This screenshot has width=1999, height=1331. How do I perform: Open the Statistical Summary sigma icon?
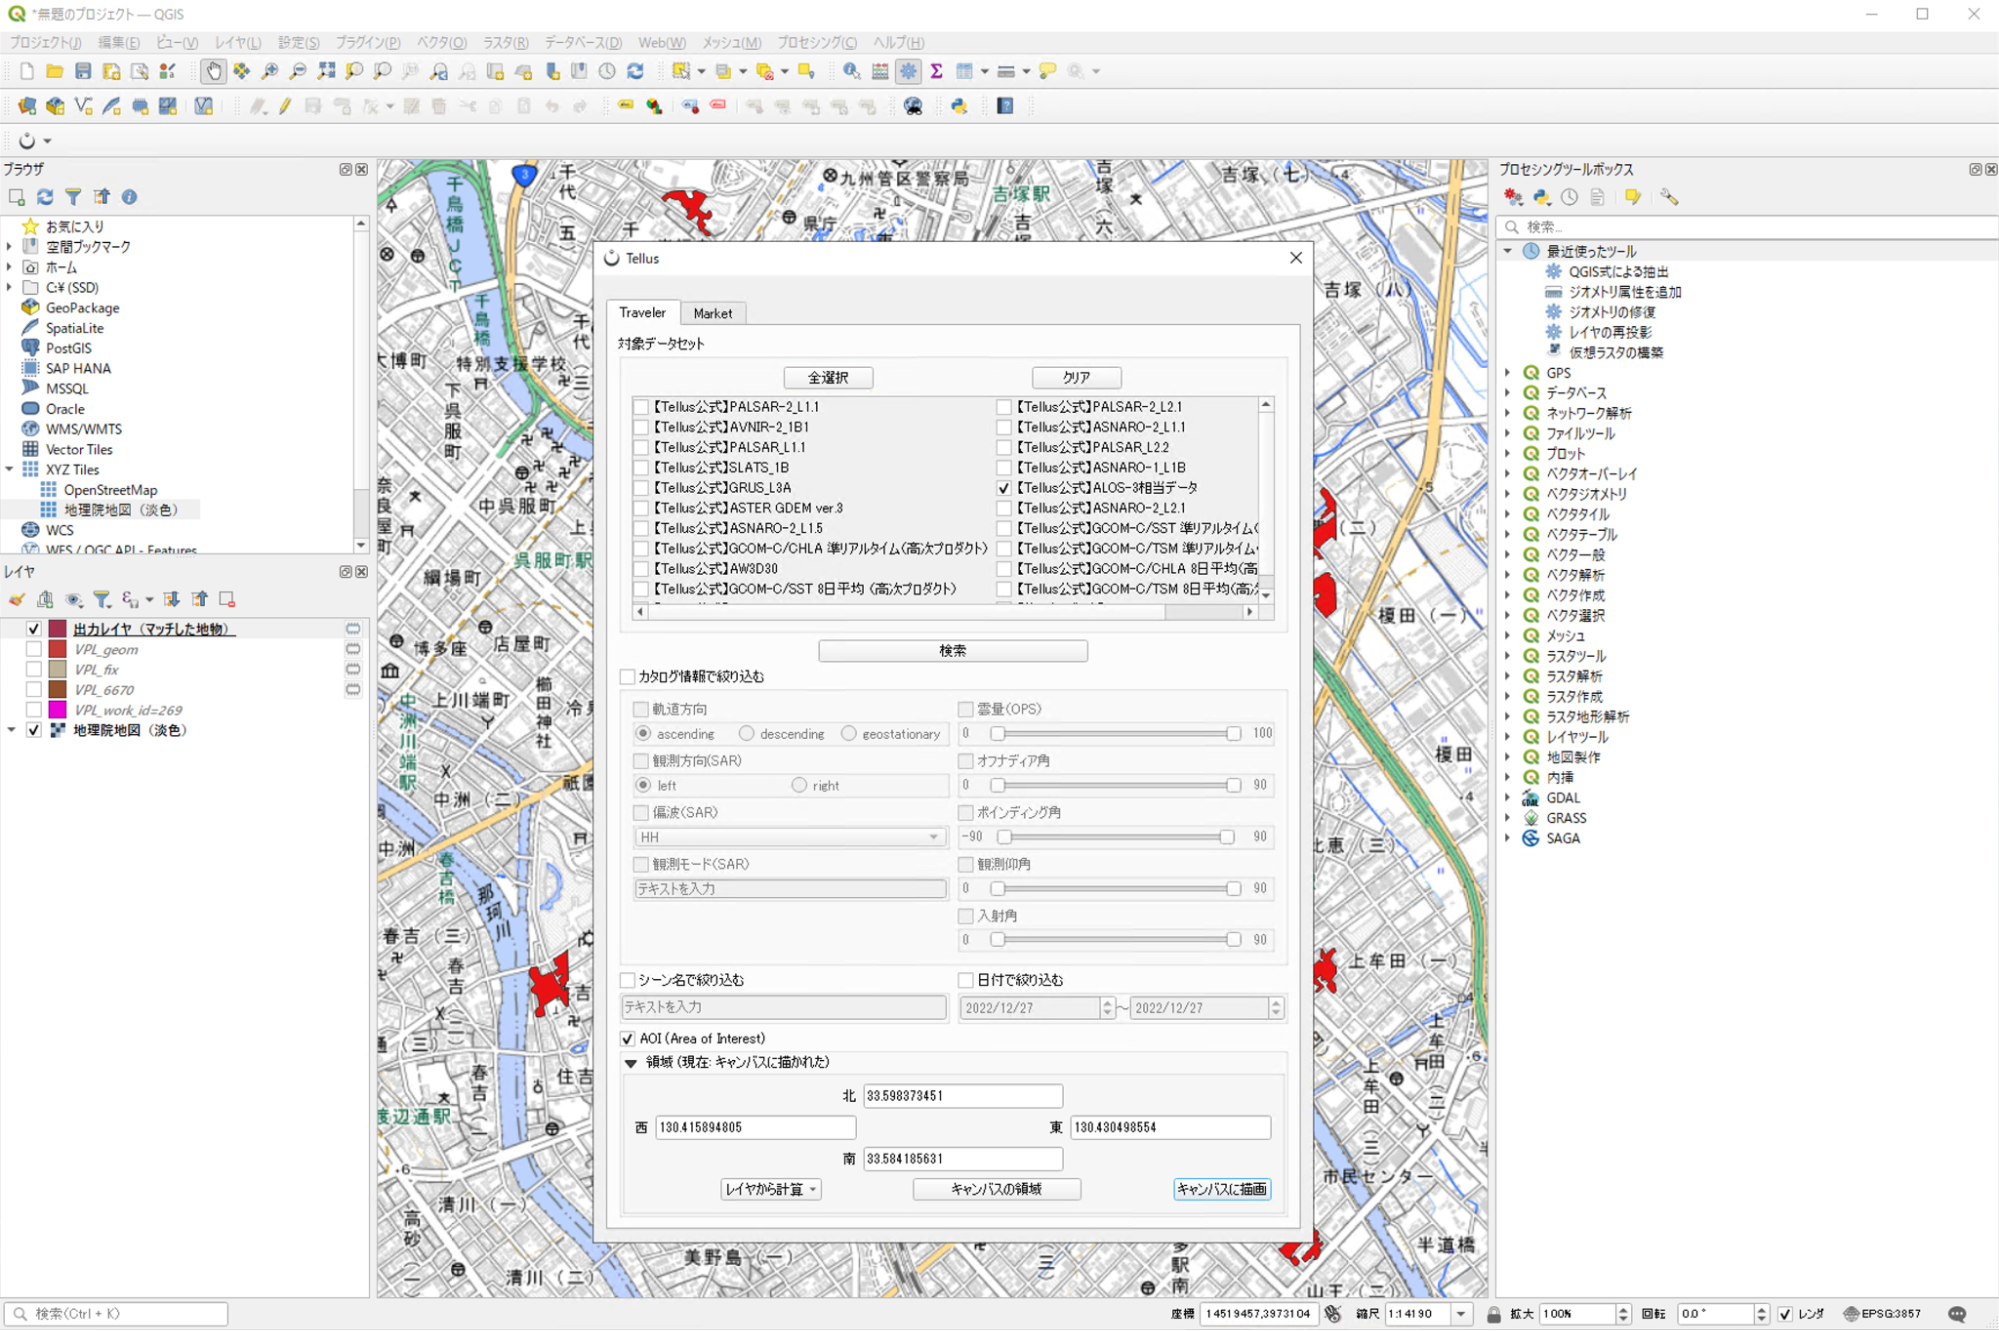936,71
